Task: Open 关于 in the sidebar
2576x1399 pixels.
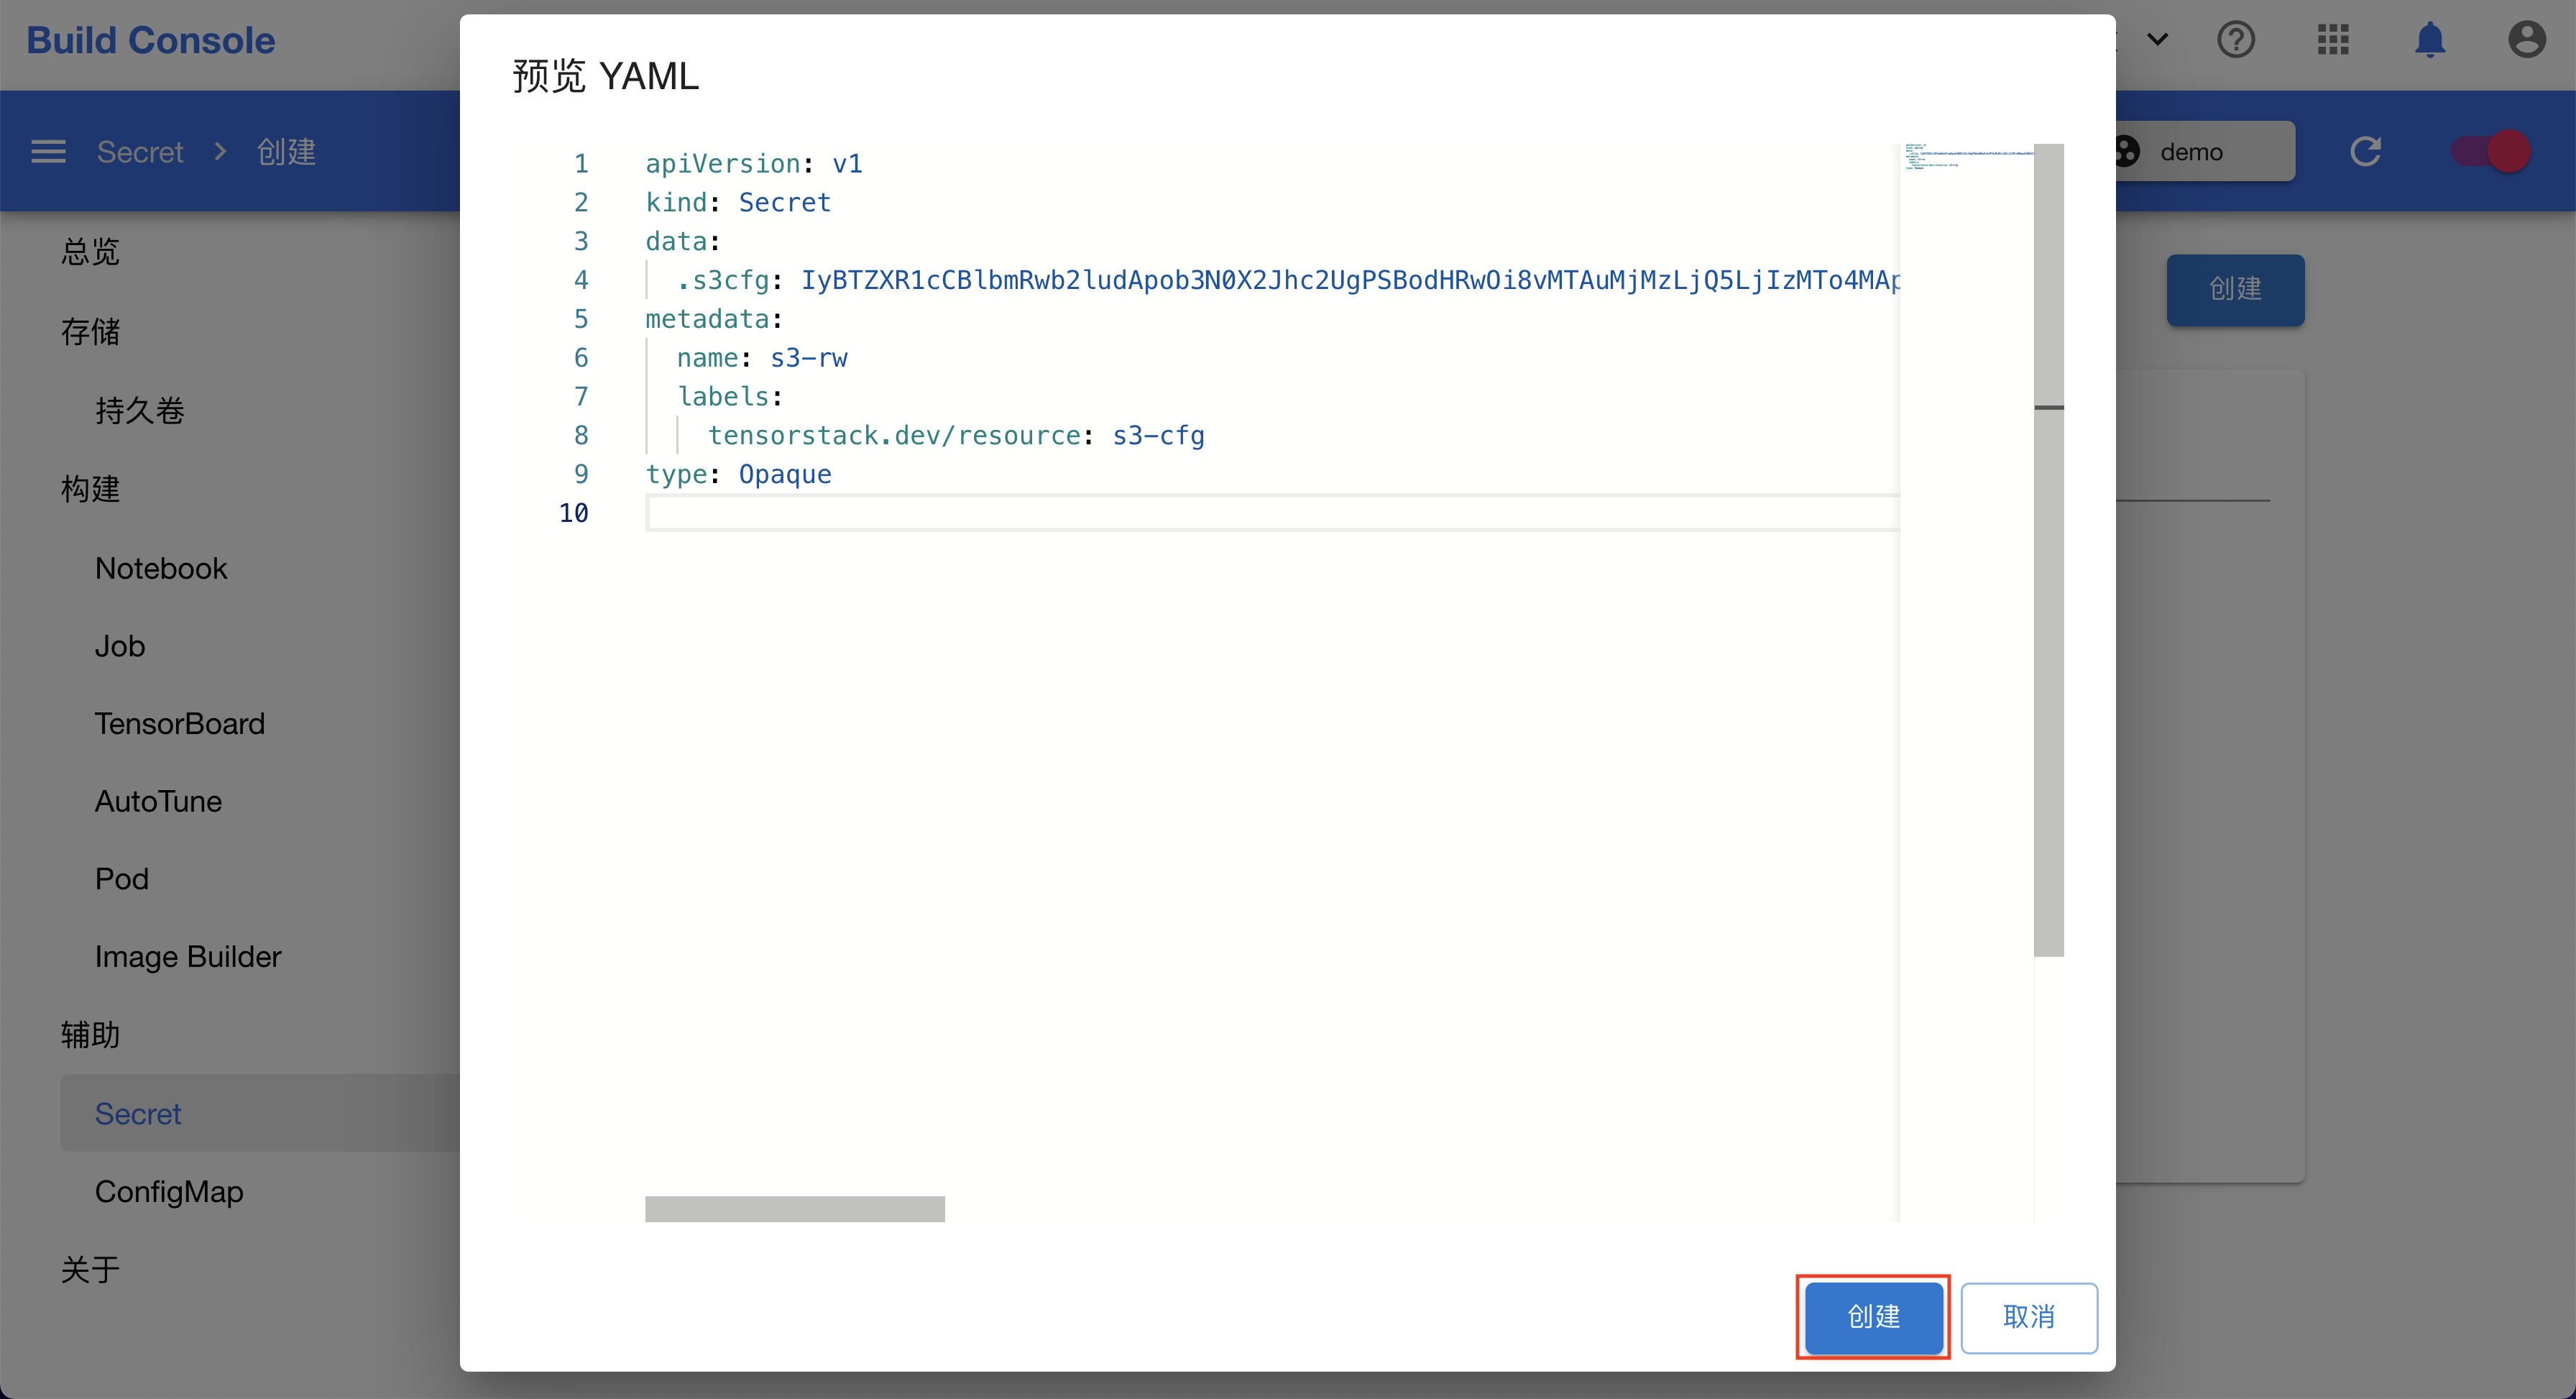Action: (90, 1270)
